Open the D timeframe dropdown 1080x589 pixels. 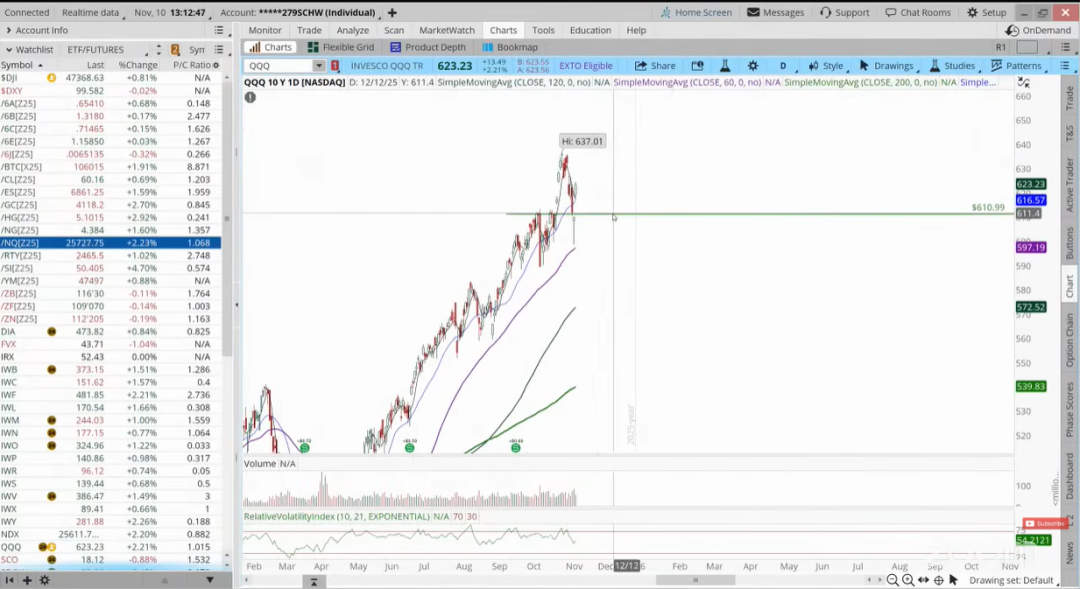tap(784, 65)
